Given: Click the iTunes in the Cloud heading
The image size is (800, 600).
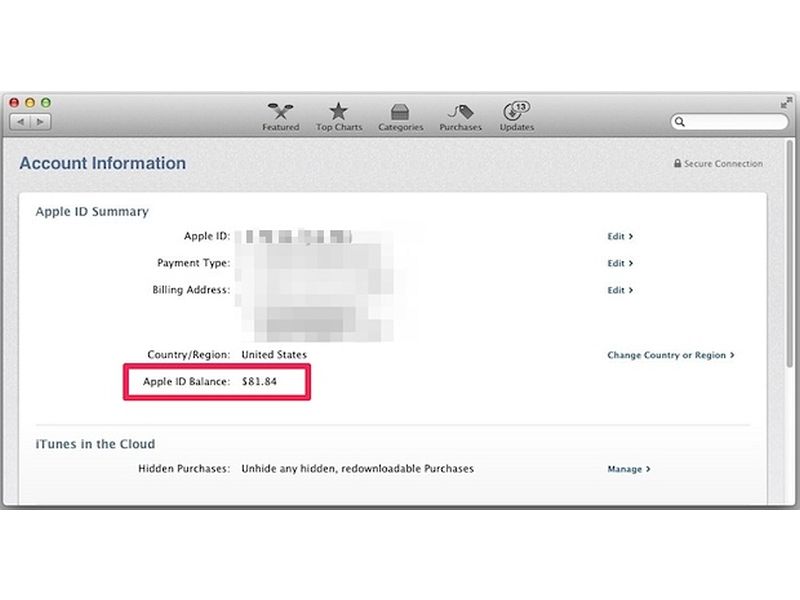Looking at the screenshot, I should tap(95, 444).
